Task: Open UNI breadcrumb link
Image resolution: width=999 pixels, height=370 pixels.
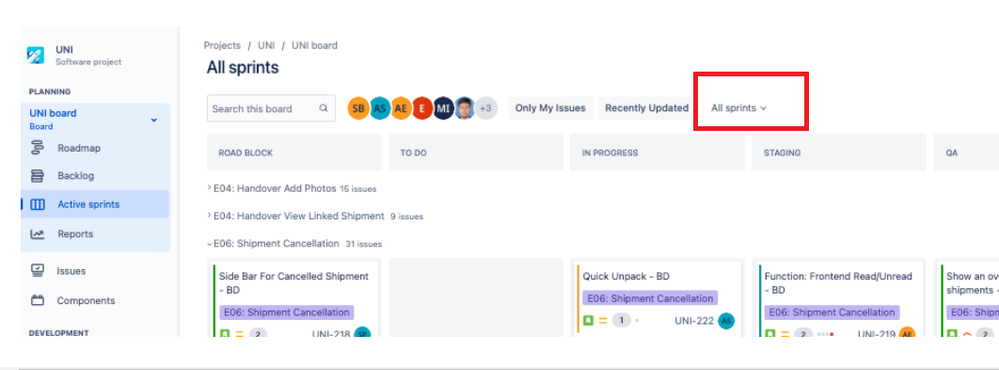Action: click(266, 46)
